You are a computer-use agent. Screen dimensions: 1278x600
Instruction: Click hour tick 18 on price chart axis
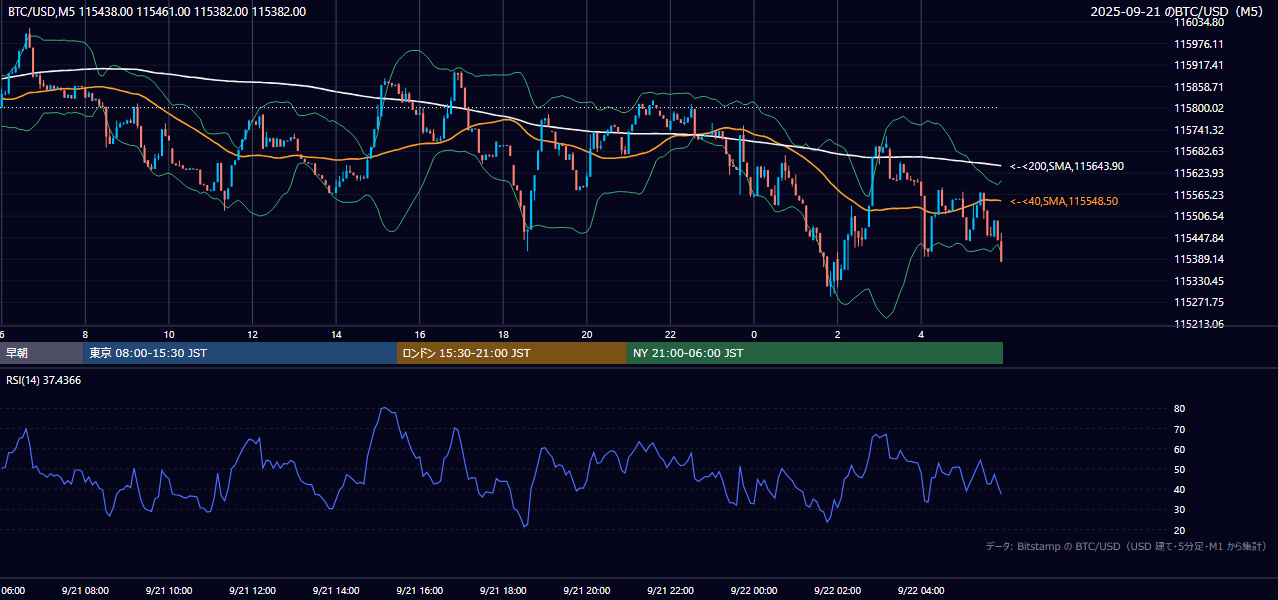pos(503,334)
